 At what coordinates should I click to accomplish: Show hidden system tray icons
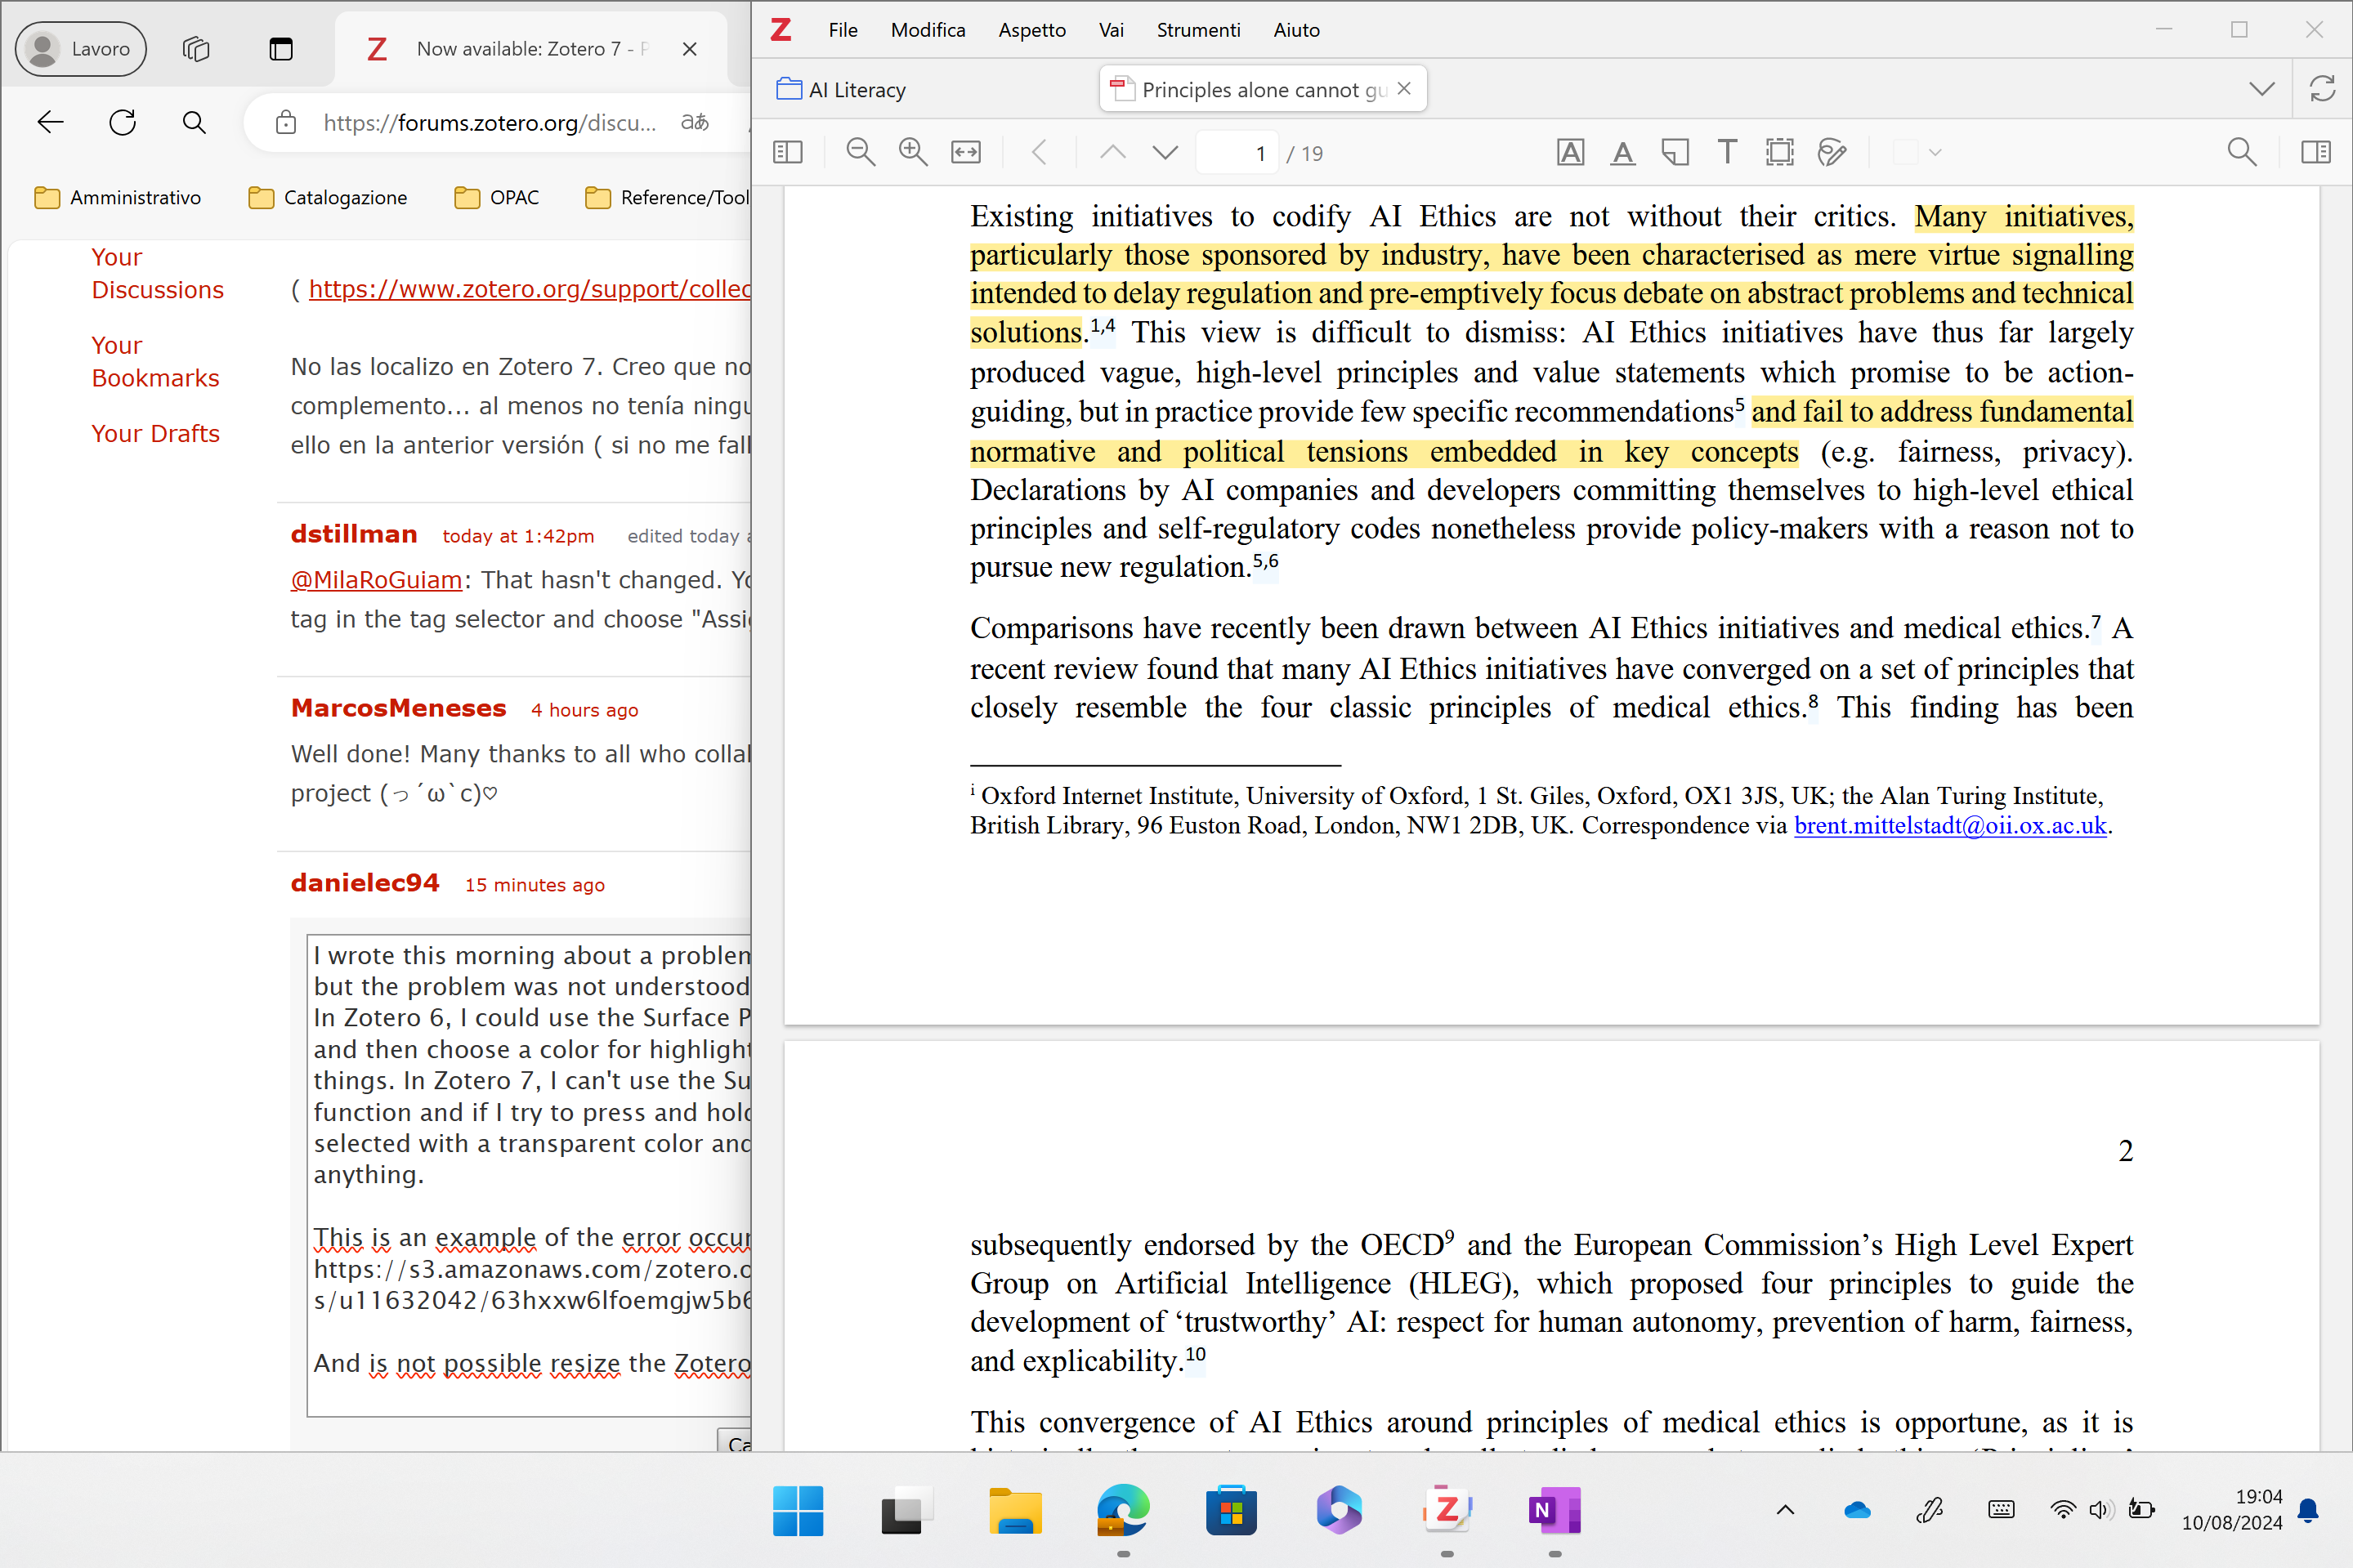[x=1785, y=1510]
